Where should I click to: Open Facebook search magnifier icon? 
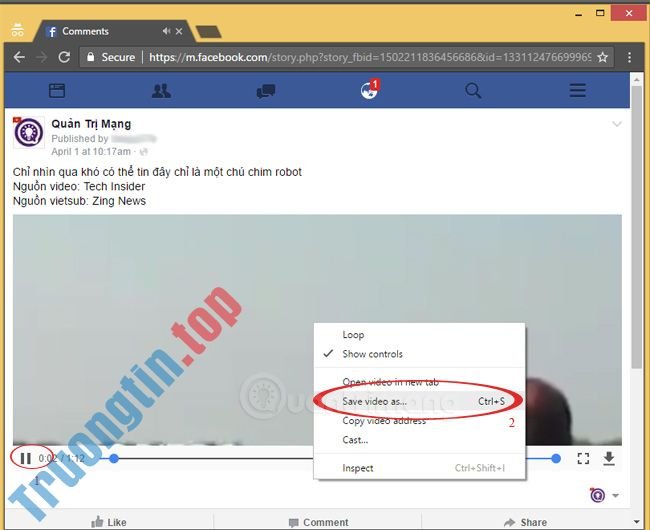pos(473,90)
